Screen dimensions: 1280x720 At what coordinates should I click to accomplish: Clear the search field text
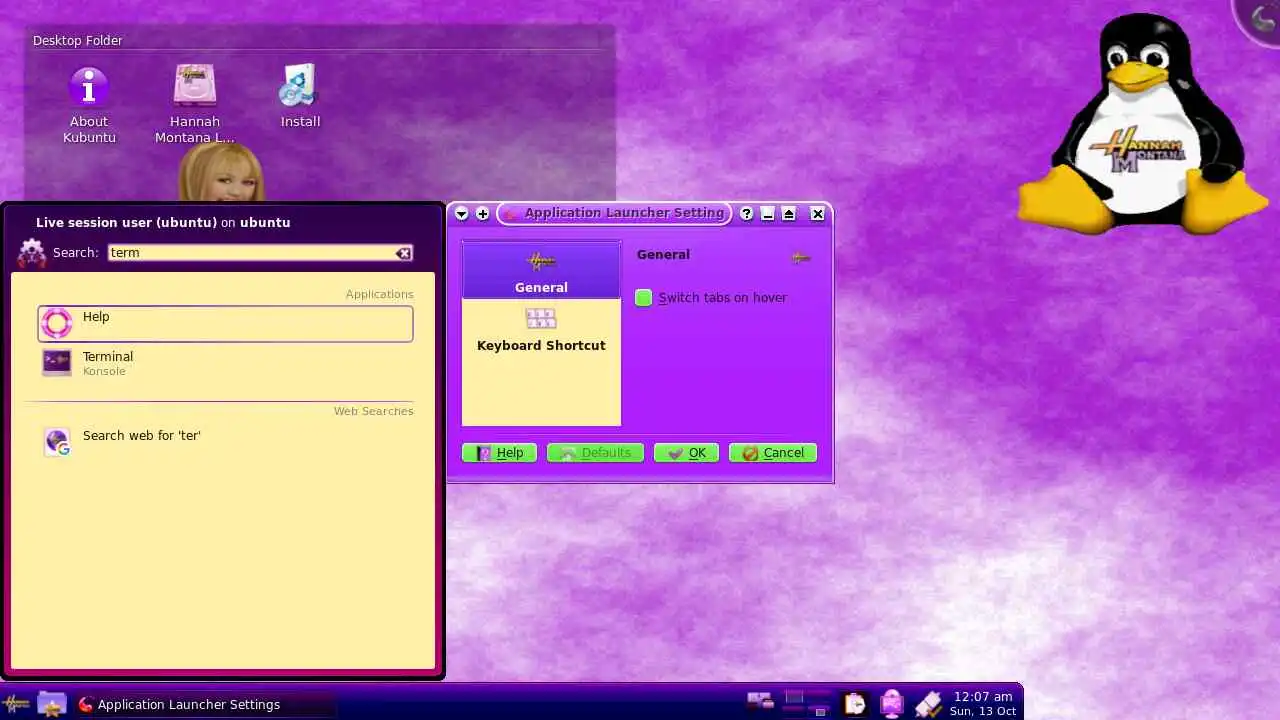(403, 253)
